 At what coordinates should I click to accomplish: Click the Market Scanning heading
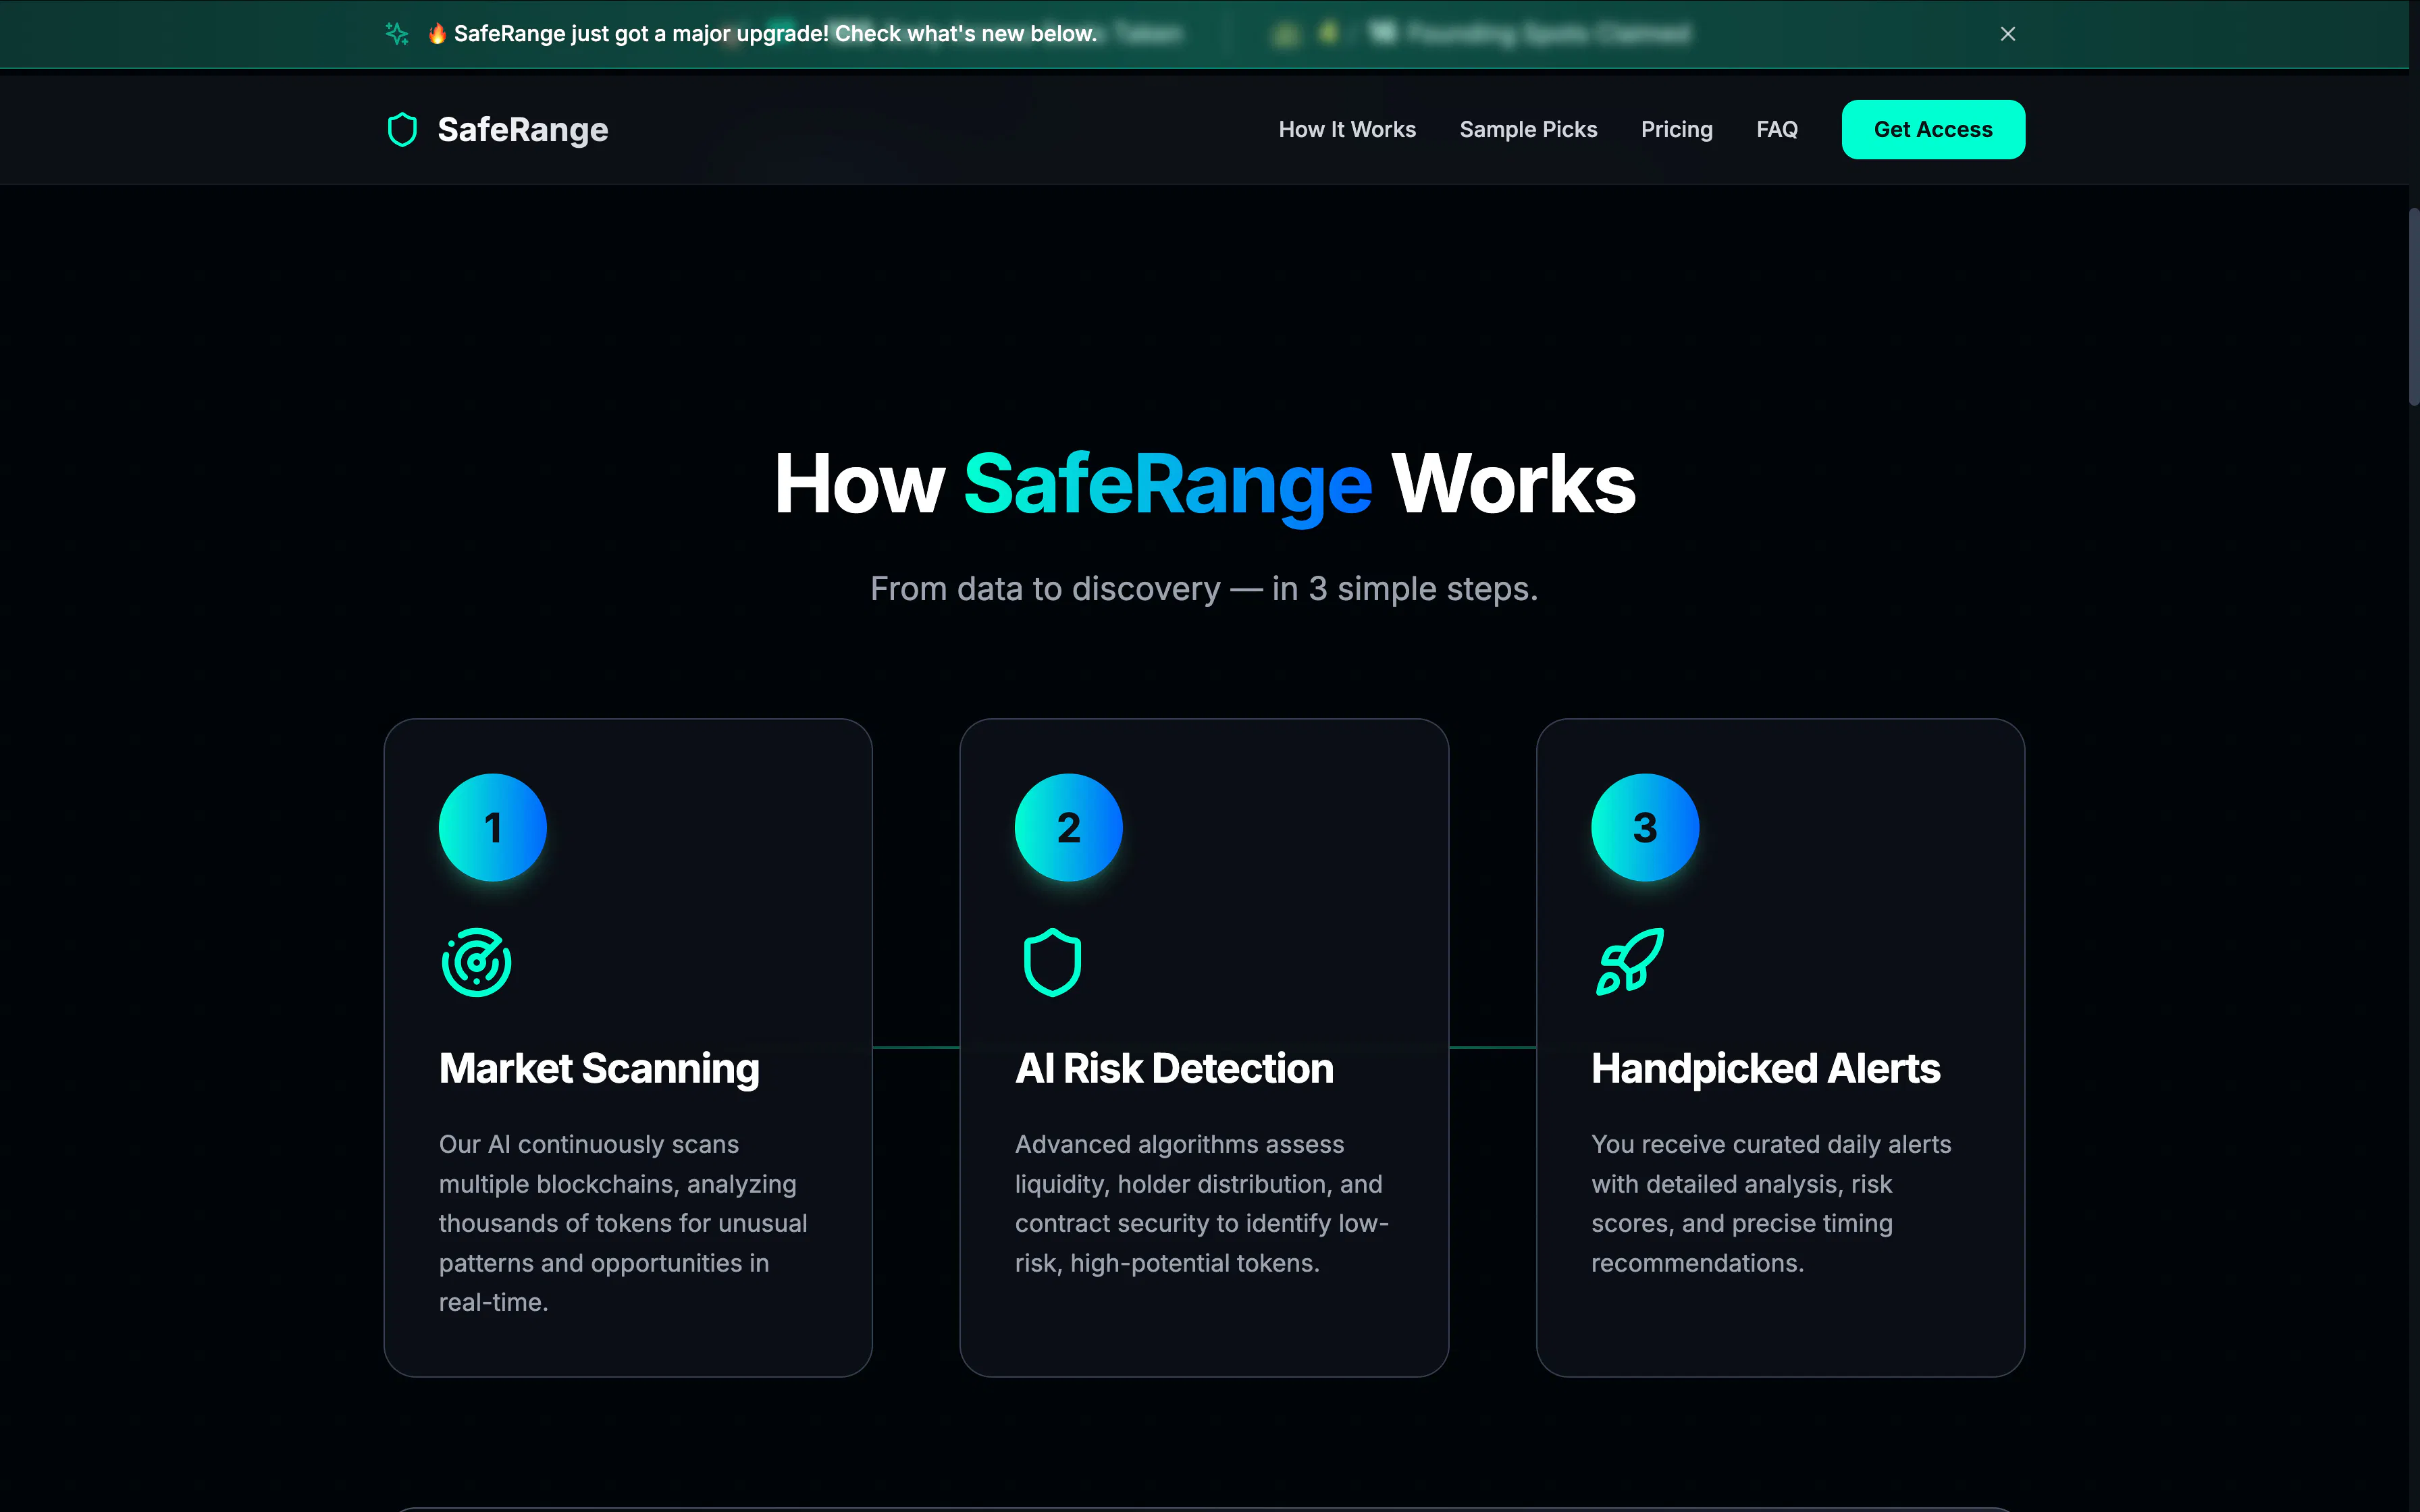tap(599, 1068)
